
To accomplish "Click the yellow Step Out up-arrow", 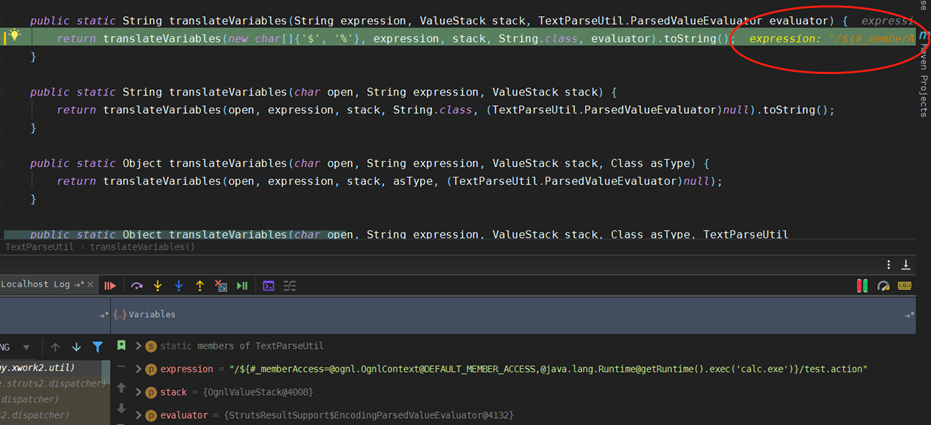I will point(200,286).
